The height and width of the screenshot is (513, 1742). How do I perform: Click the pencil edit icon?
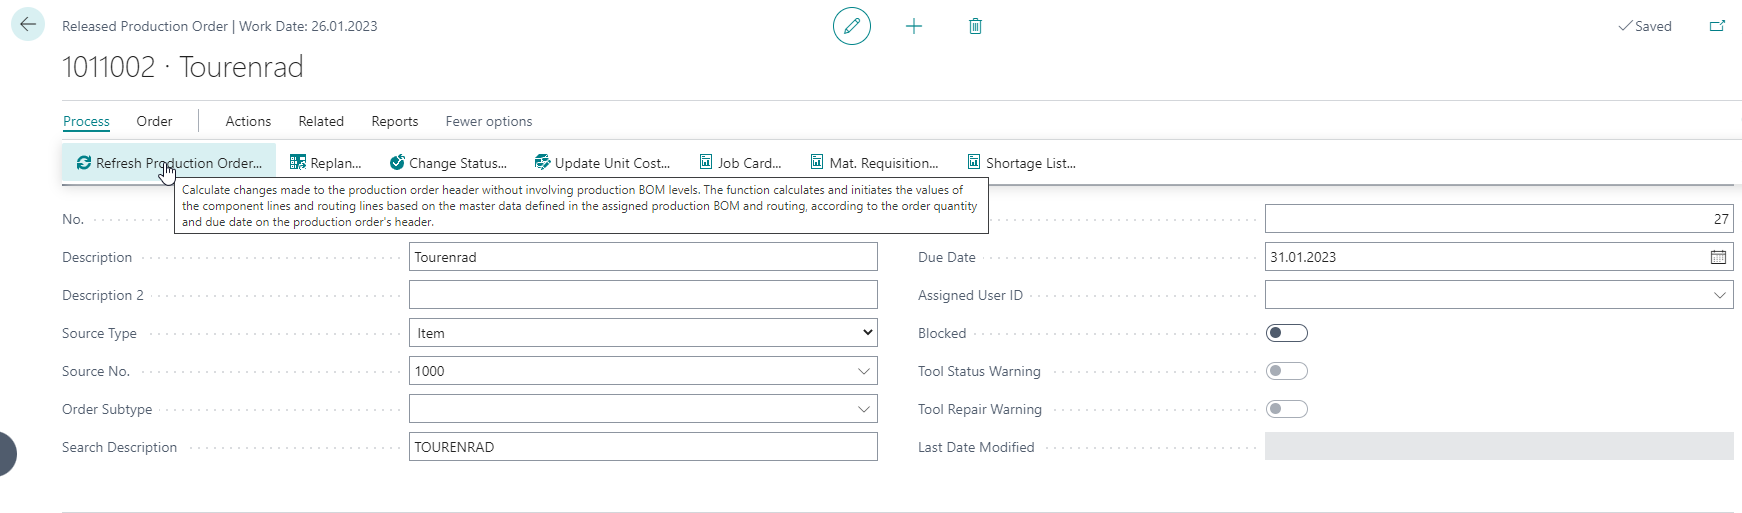click(x=852, y=26)
